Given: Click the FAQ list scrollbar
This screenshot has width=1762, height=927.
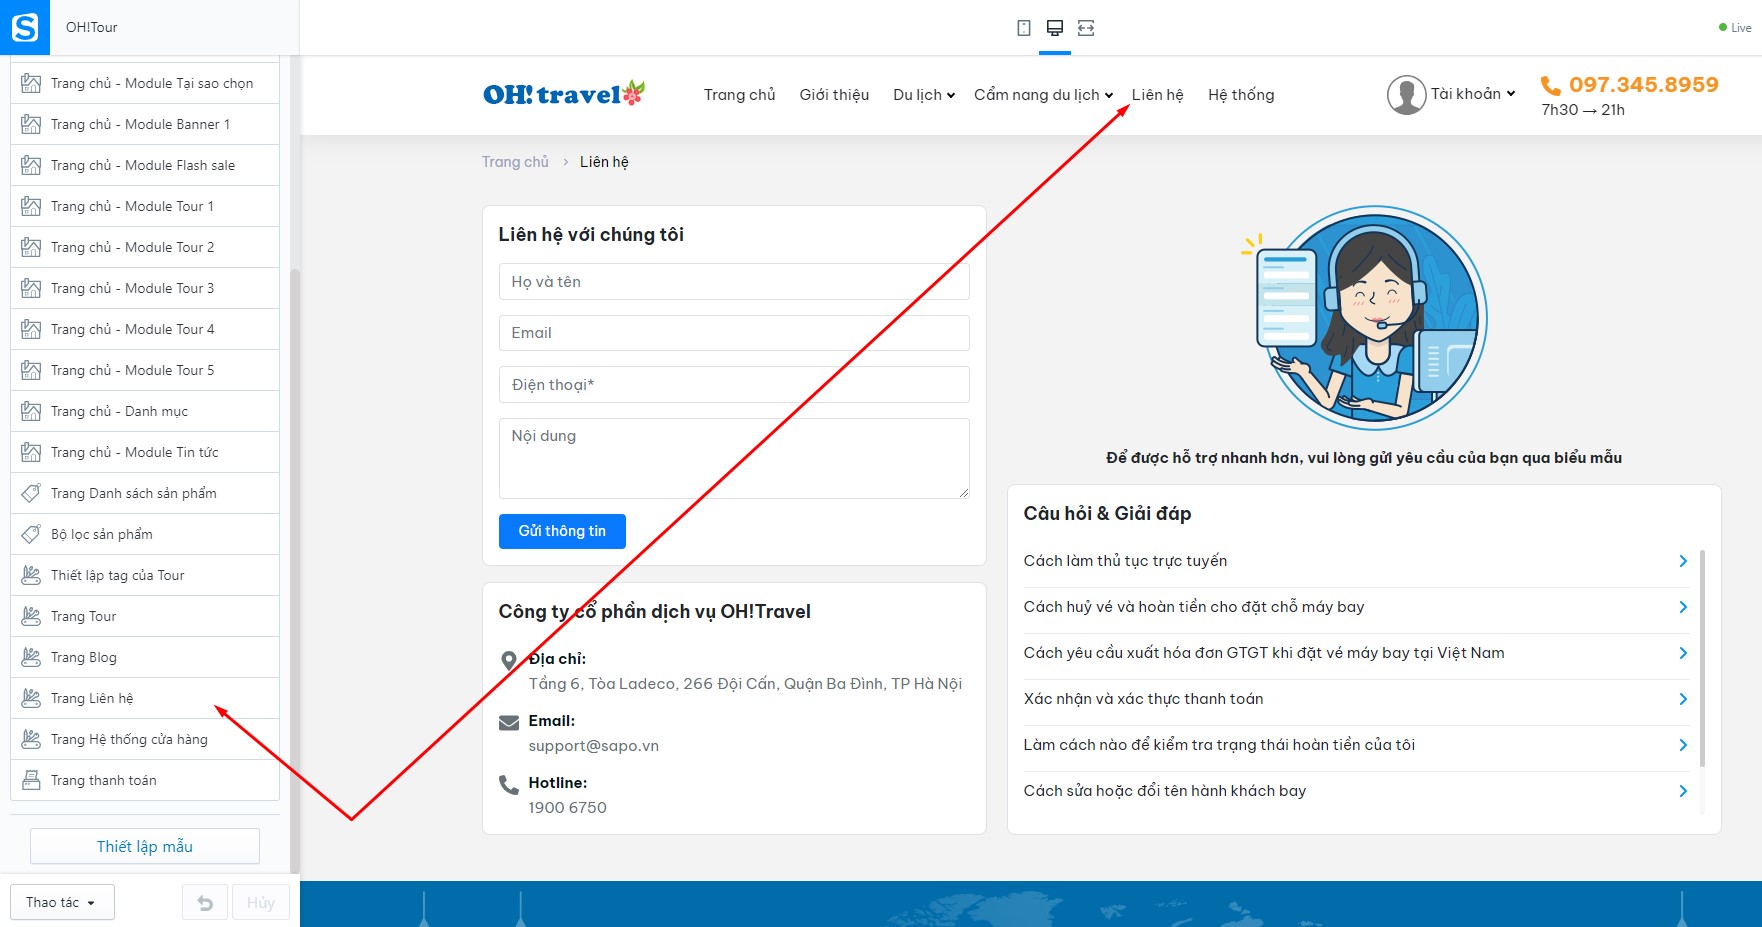Looking at the screenshot, I should [x=1702, y=659].
